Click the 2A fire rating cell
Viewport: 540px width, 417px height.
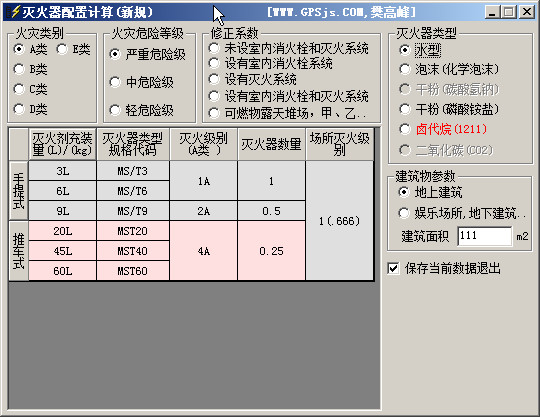click(x=204, y=211)
